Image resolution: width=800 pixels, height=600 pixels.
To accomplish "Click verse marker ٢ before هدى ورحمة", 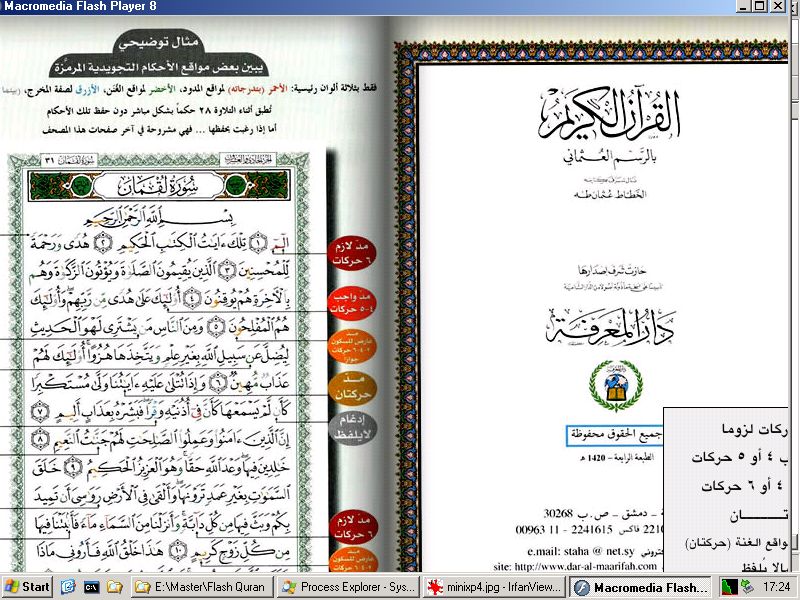I will pyautogui.click(x=103, y=244).
